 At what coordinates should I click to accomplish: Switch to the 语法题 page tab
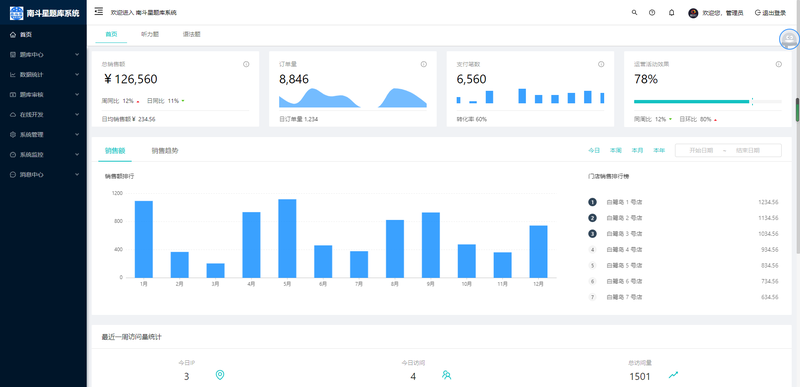pos(191,34)
